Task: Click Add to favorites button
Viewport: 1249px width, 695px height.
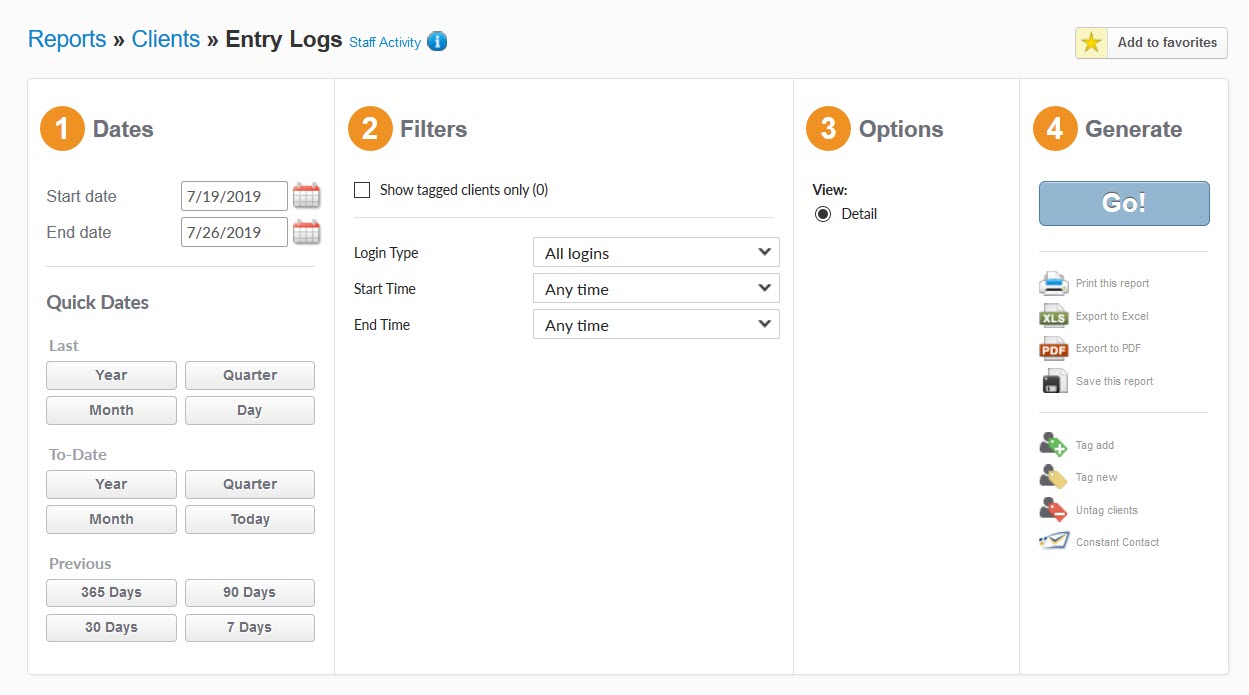Action: point(1151,43)
